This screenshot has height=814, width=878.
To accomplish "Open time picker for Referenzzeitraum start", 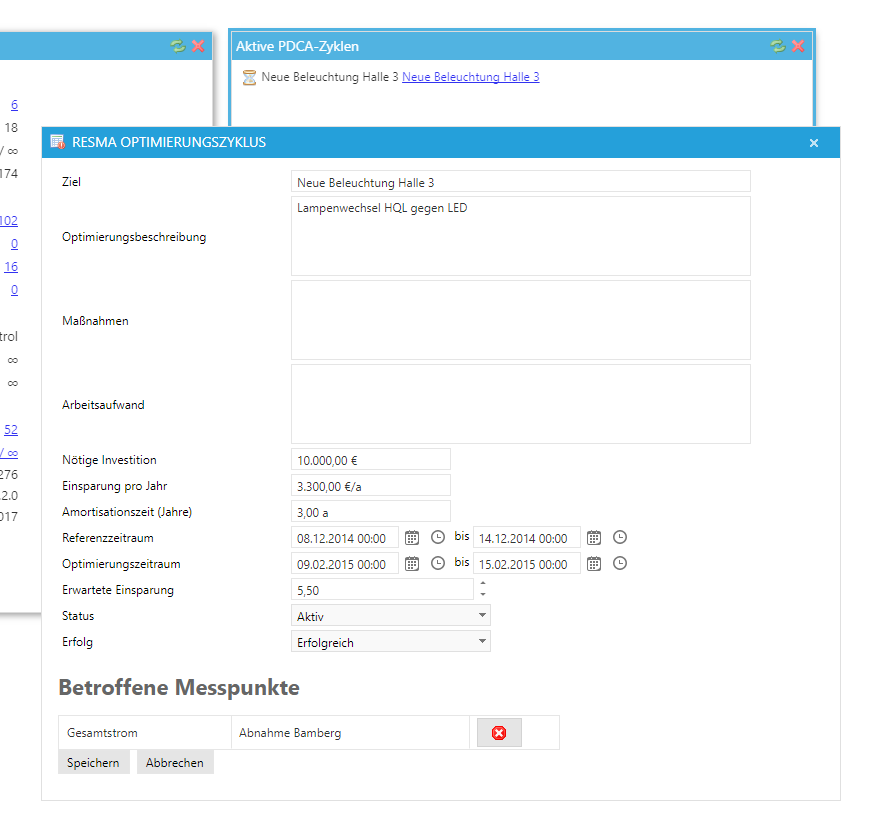I will [x=437, y=538].
